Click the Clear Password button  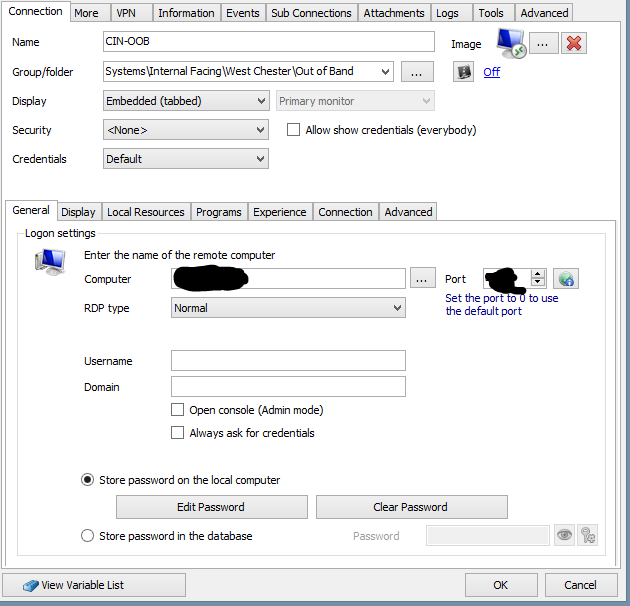point(411,507)
